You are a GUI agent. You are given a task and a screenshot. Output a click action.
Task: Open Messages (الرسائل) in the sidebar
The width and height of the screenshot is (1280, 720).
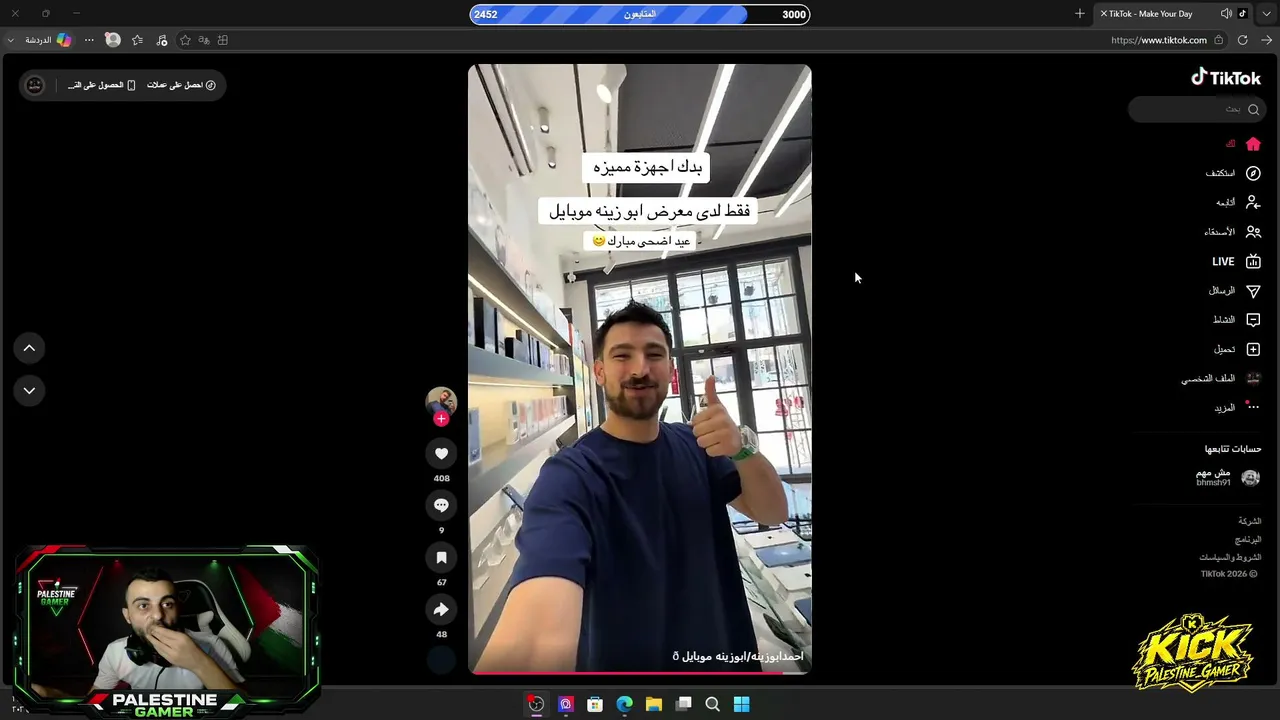(x=1235, y=291)
